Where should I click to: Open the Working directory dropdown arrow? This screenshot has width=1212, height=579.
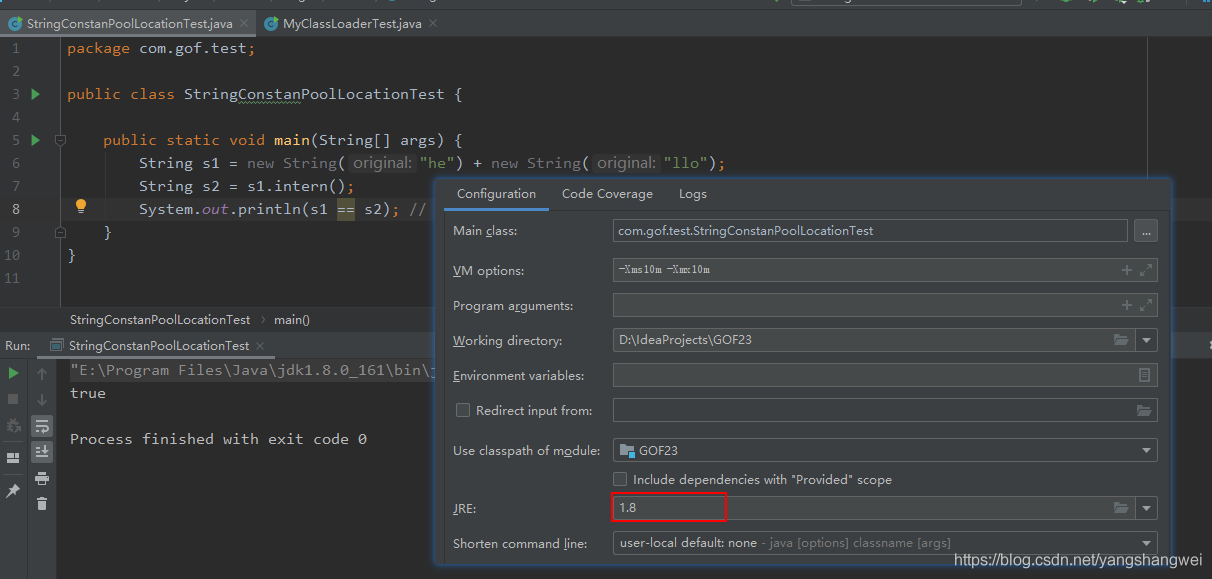(x=1146, y=341)
